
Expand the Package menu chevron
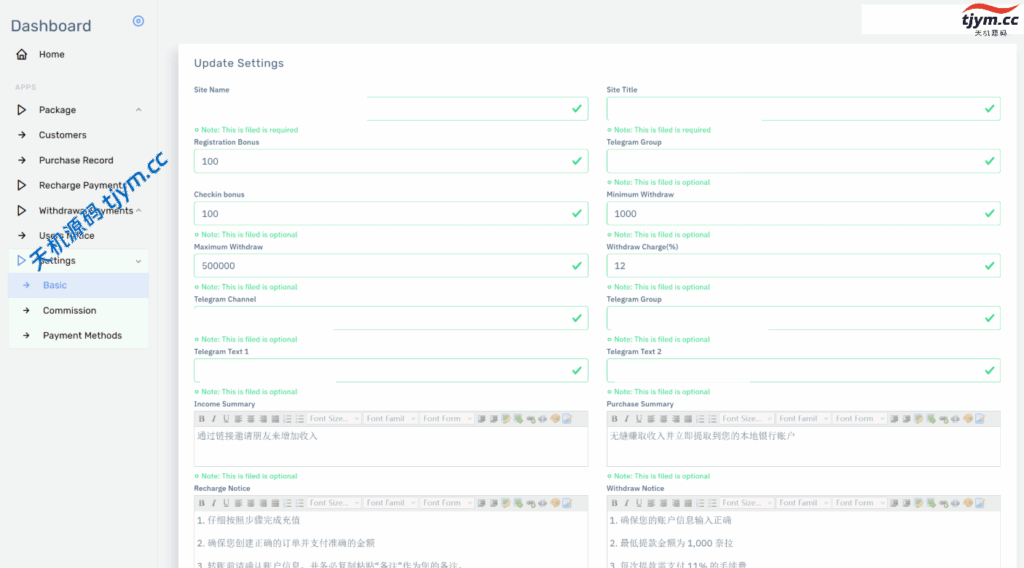(x=138, y=110)
